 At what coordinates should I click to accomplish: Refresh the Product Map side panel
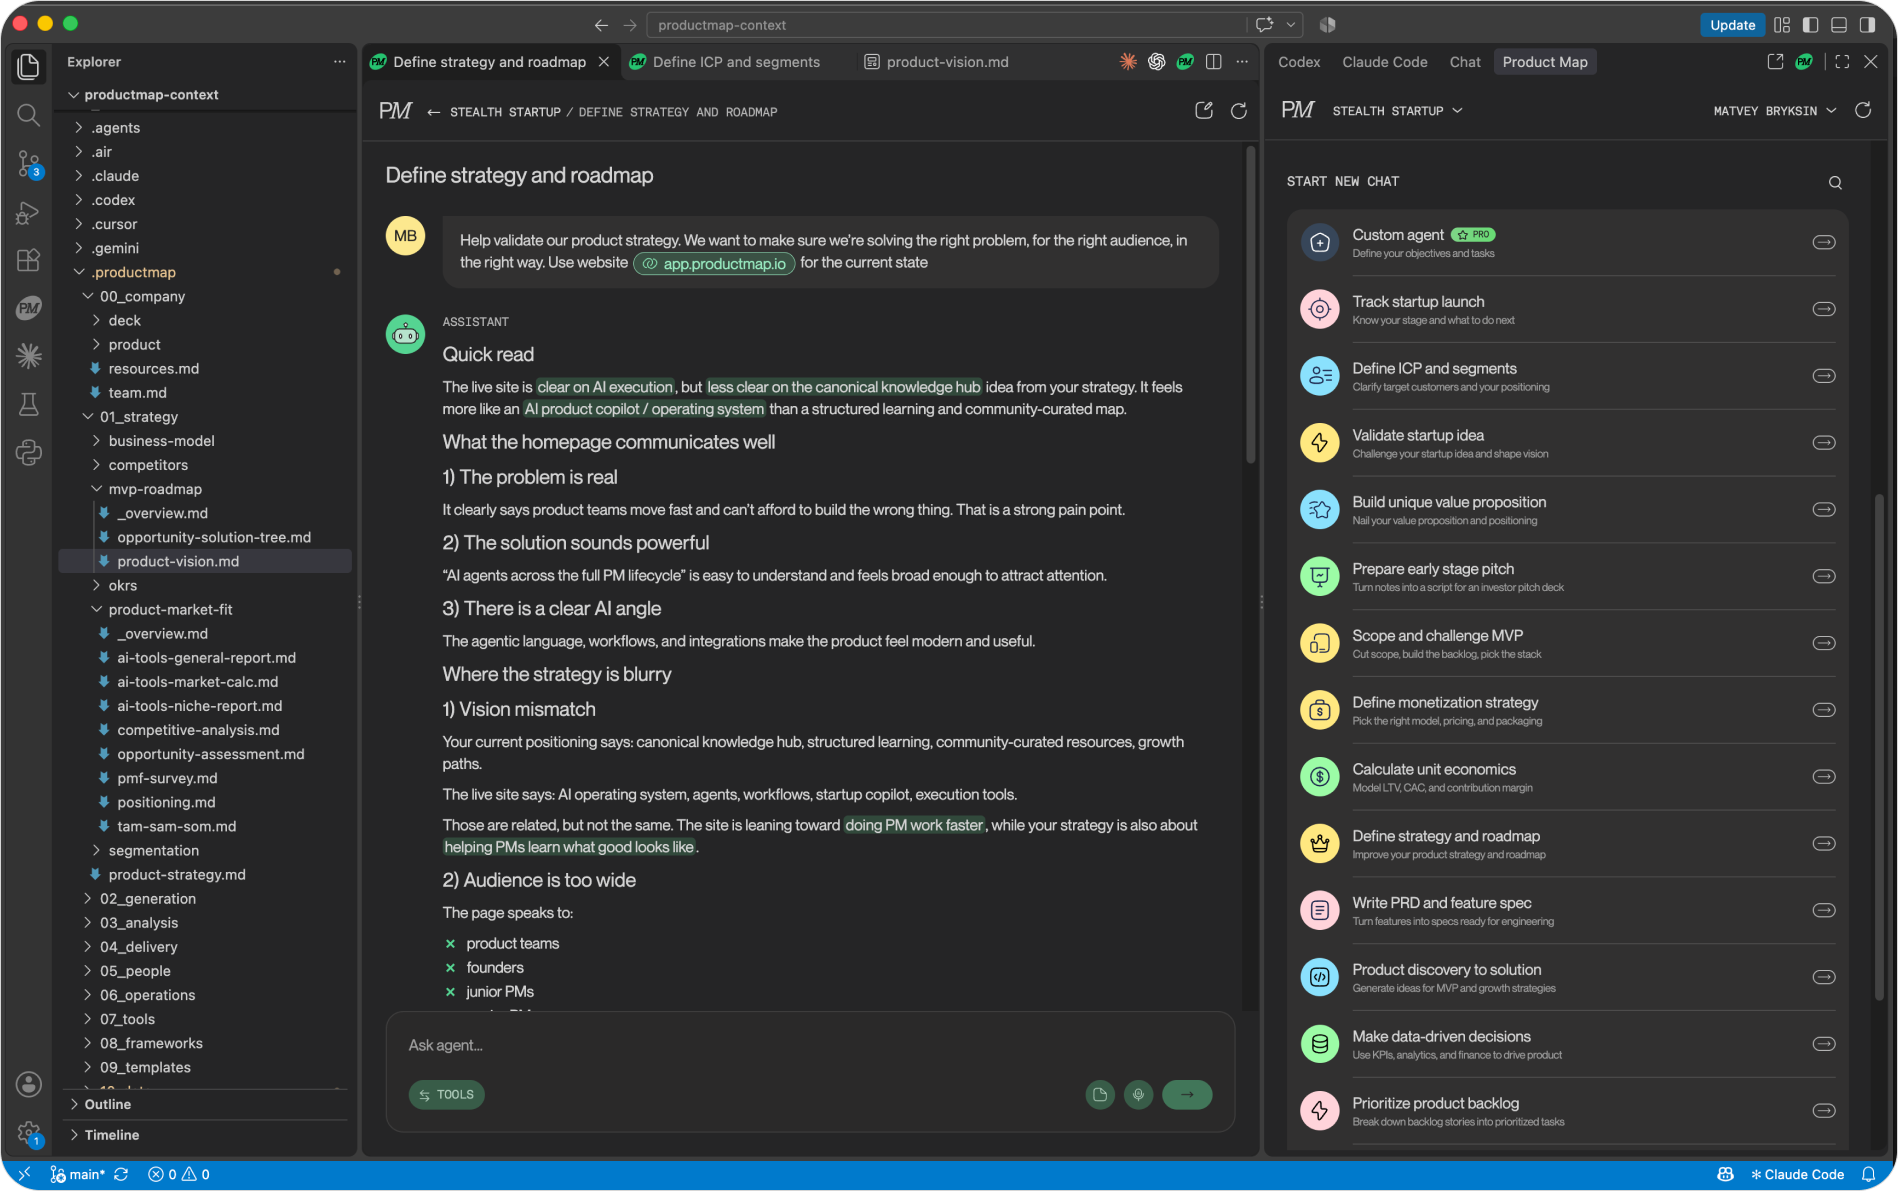[x=1863, y=110]
